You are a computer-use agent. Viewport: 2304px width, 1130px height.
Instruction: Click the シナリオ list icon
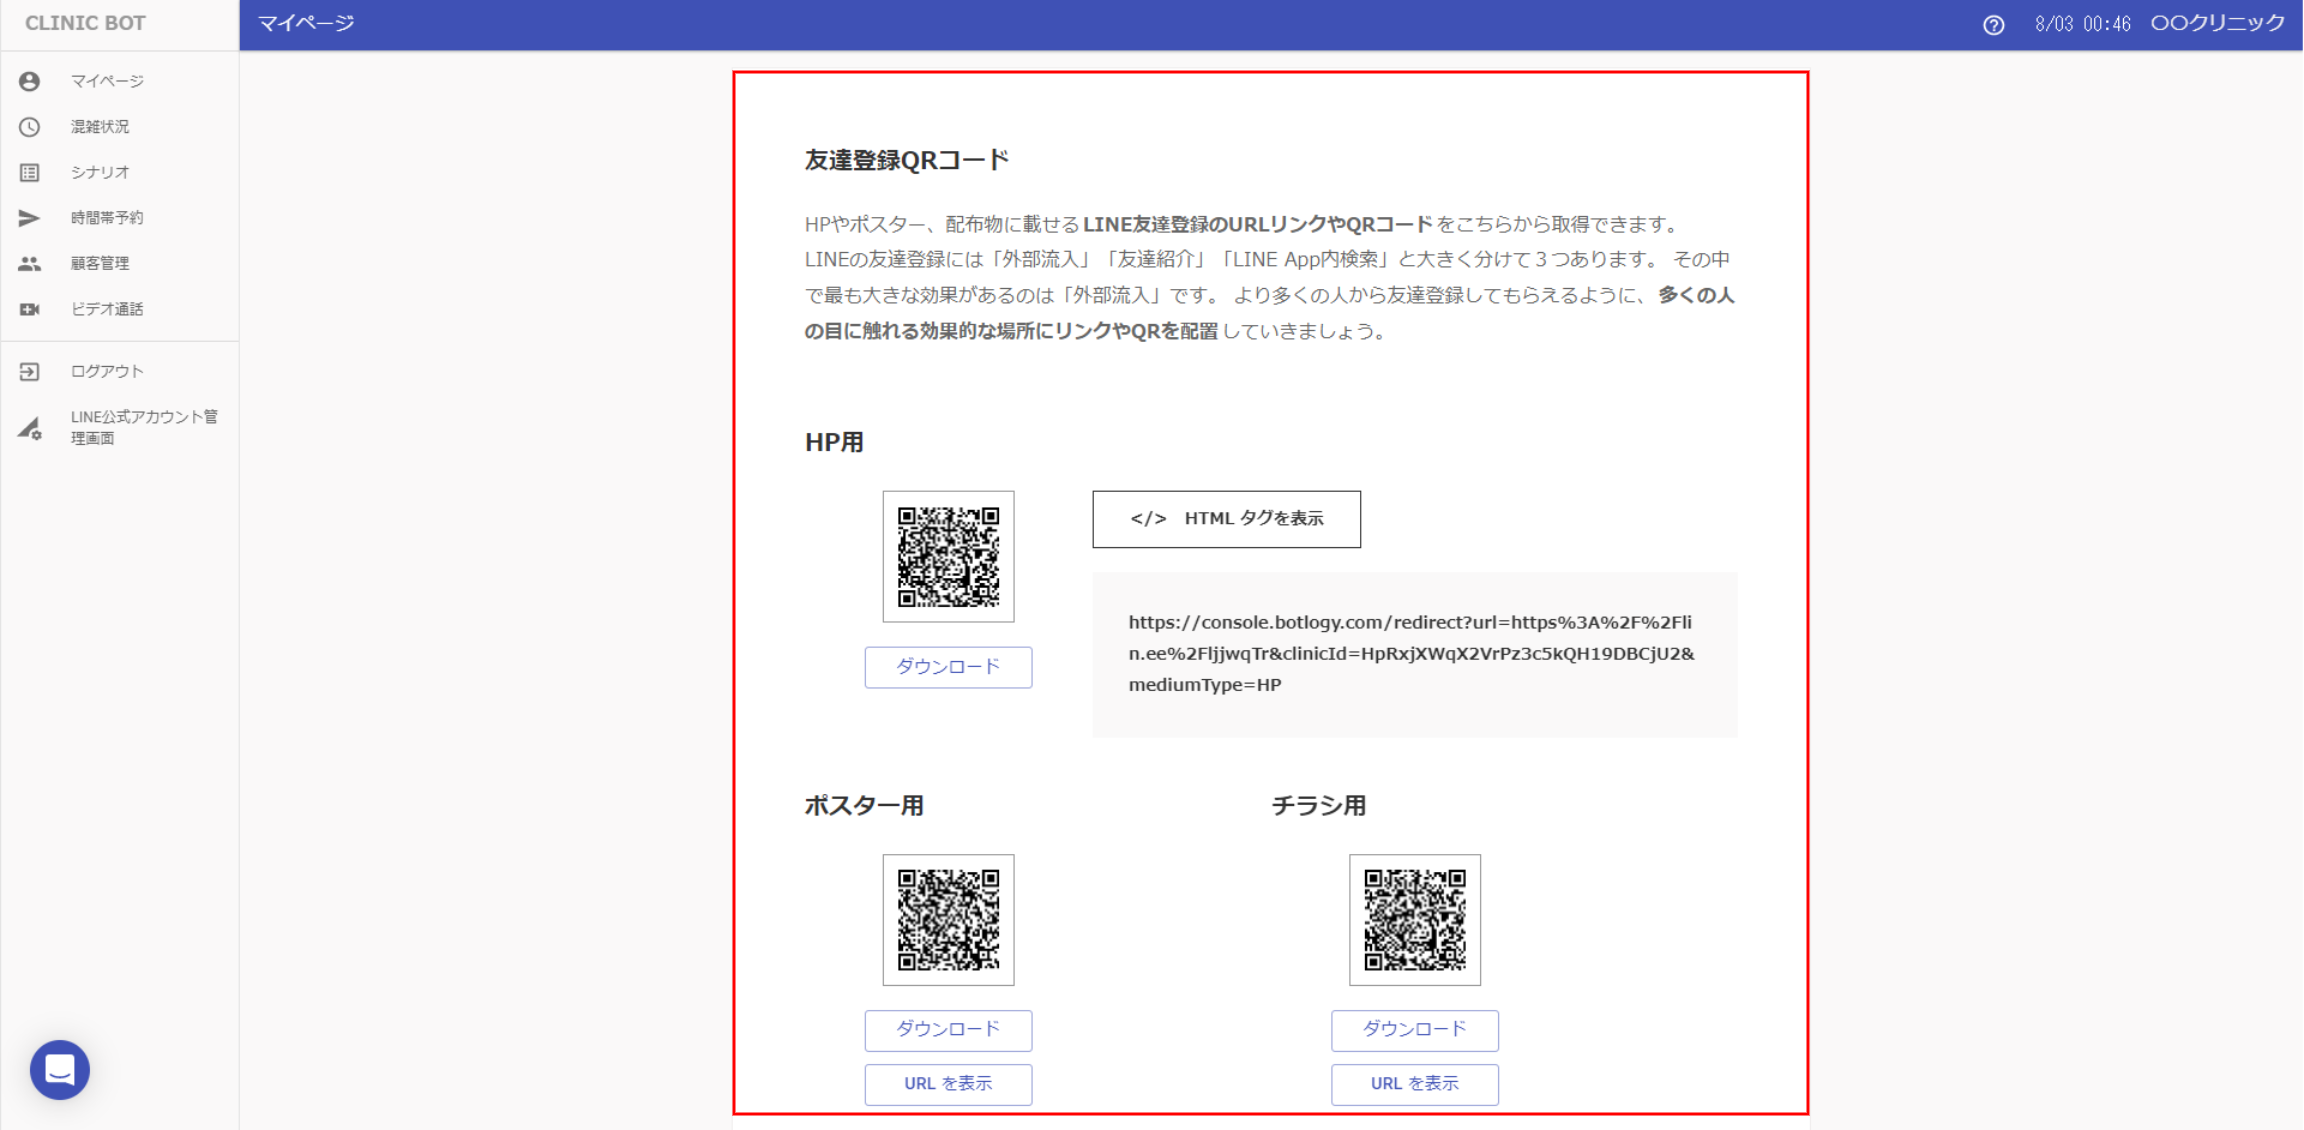pos(29,173)
